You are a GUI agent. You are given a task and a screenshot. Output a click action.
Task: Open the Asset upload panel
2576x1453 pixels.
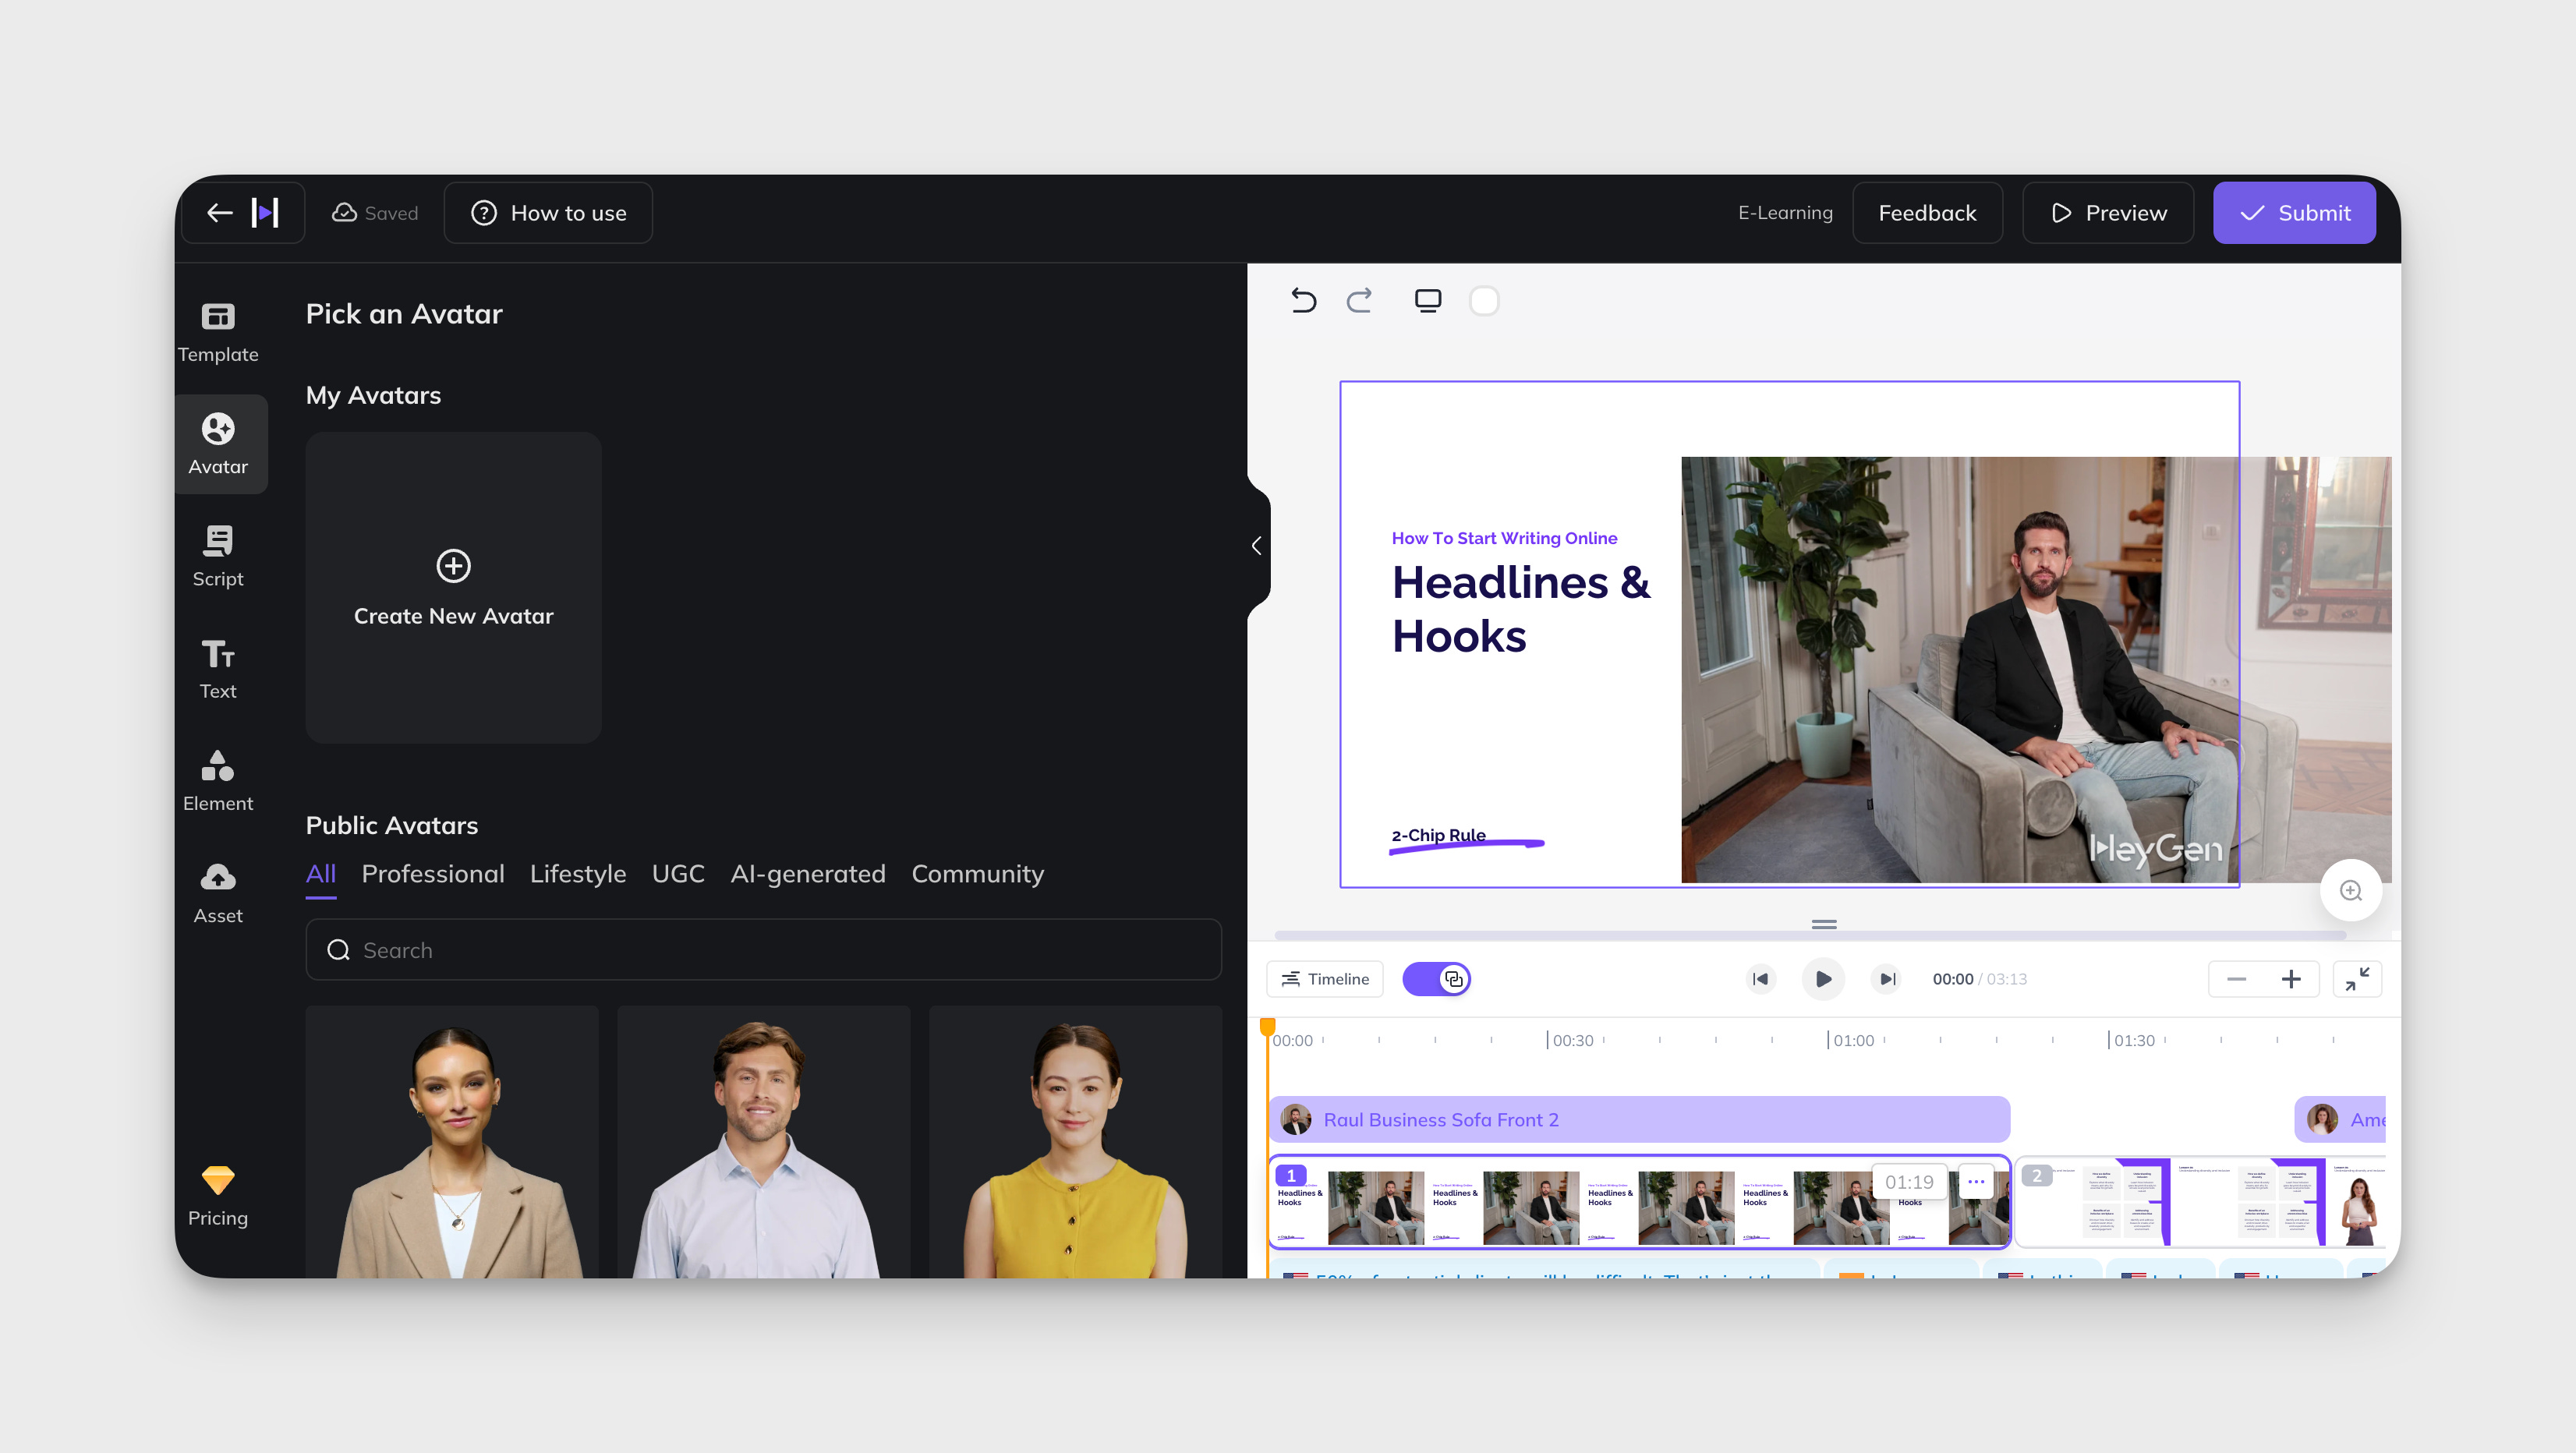(217, 892)
